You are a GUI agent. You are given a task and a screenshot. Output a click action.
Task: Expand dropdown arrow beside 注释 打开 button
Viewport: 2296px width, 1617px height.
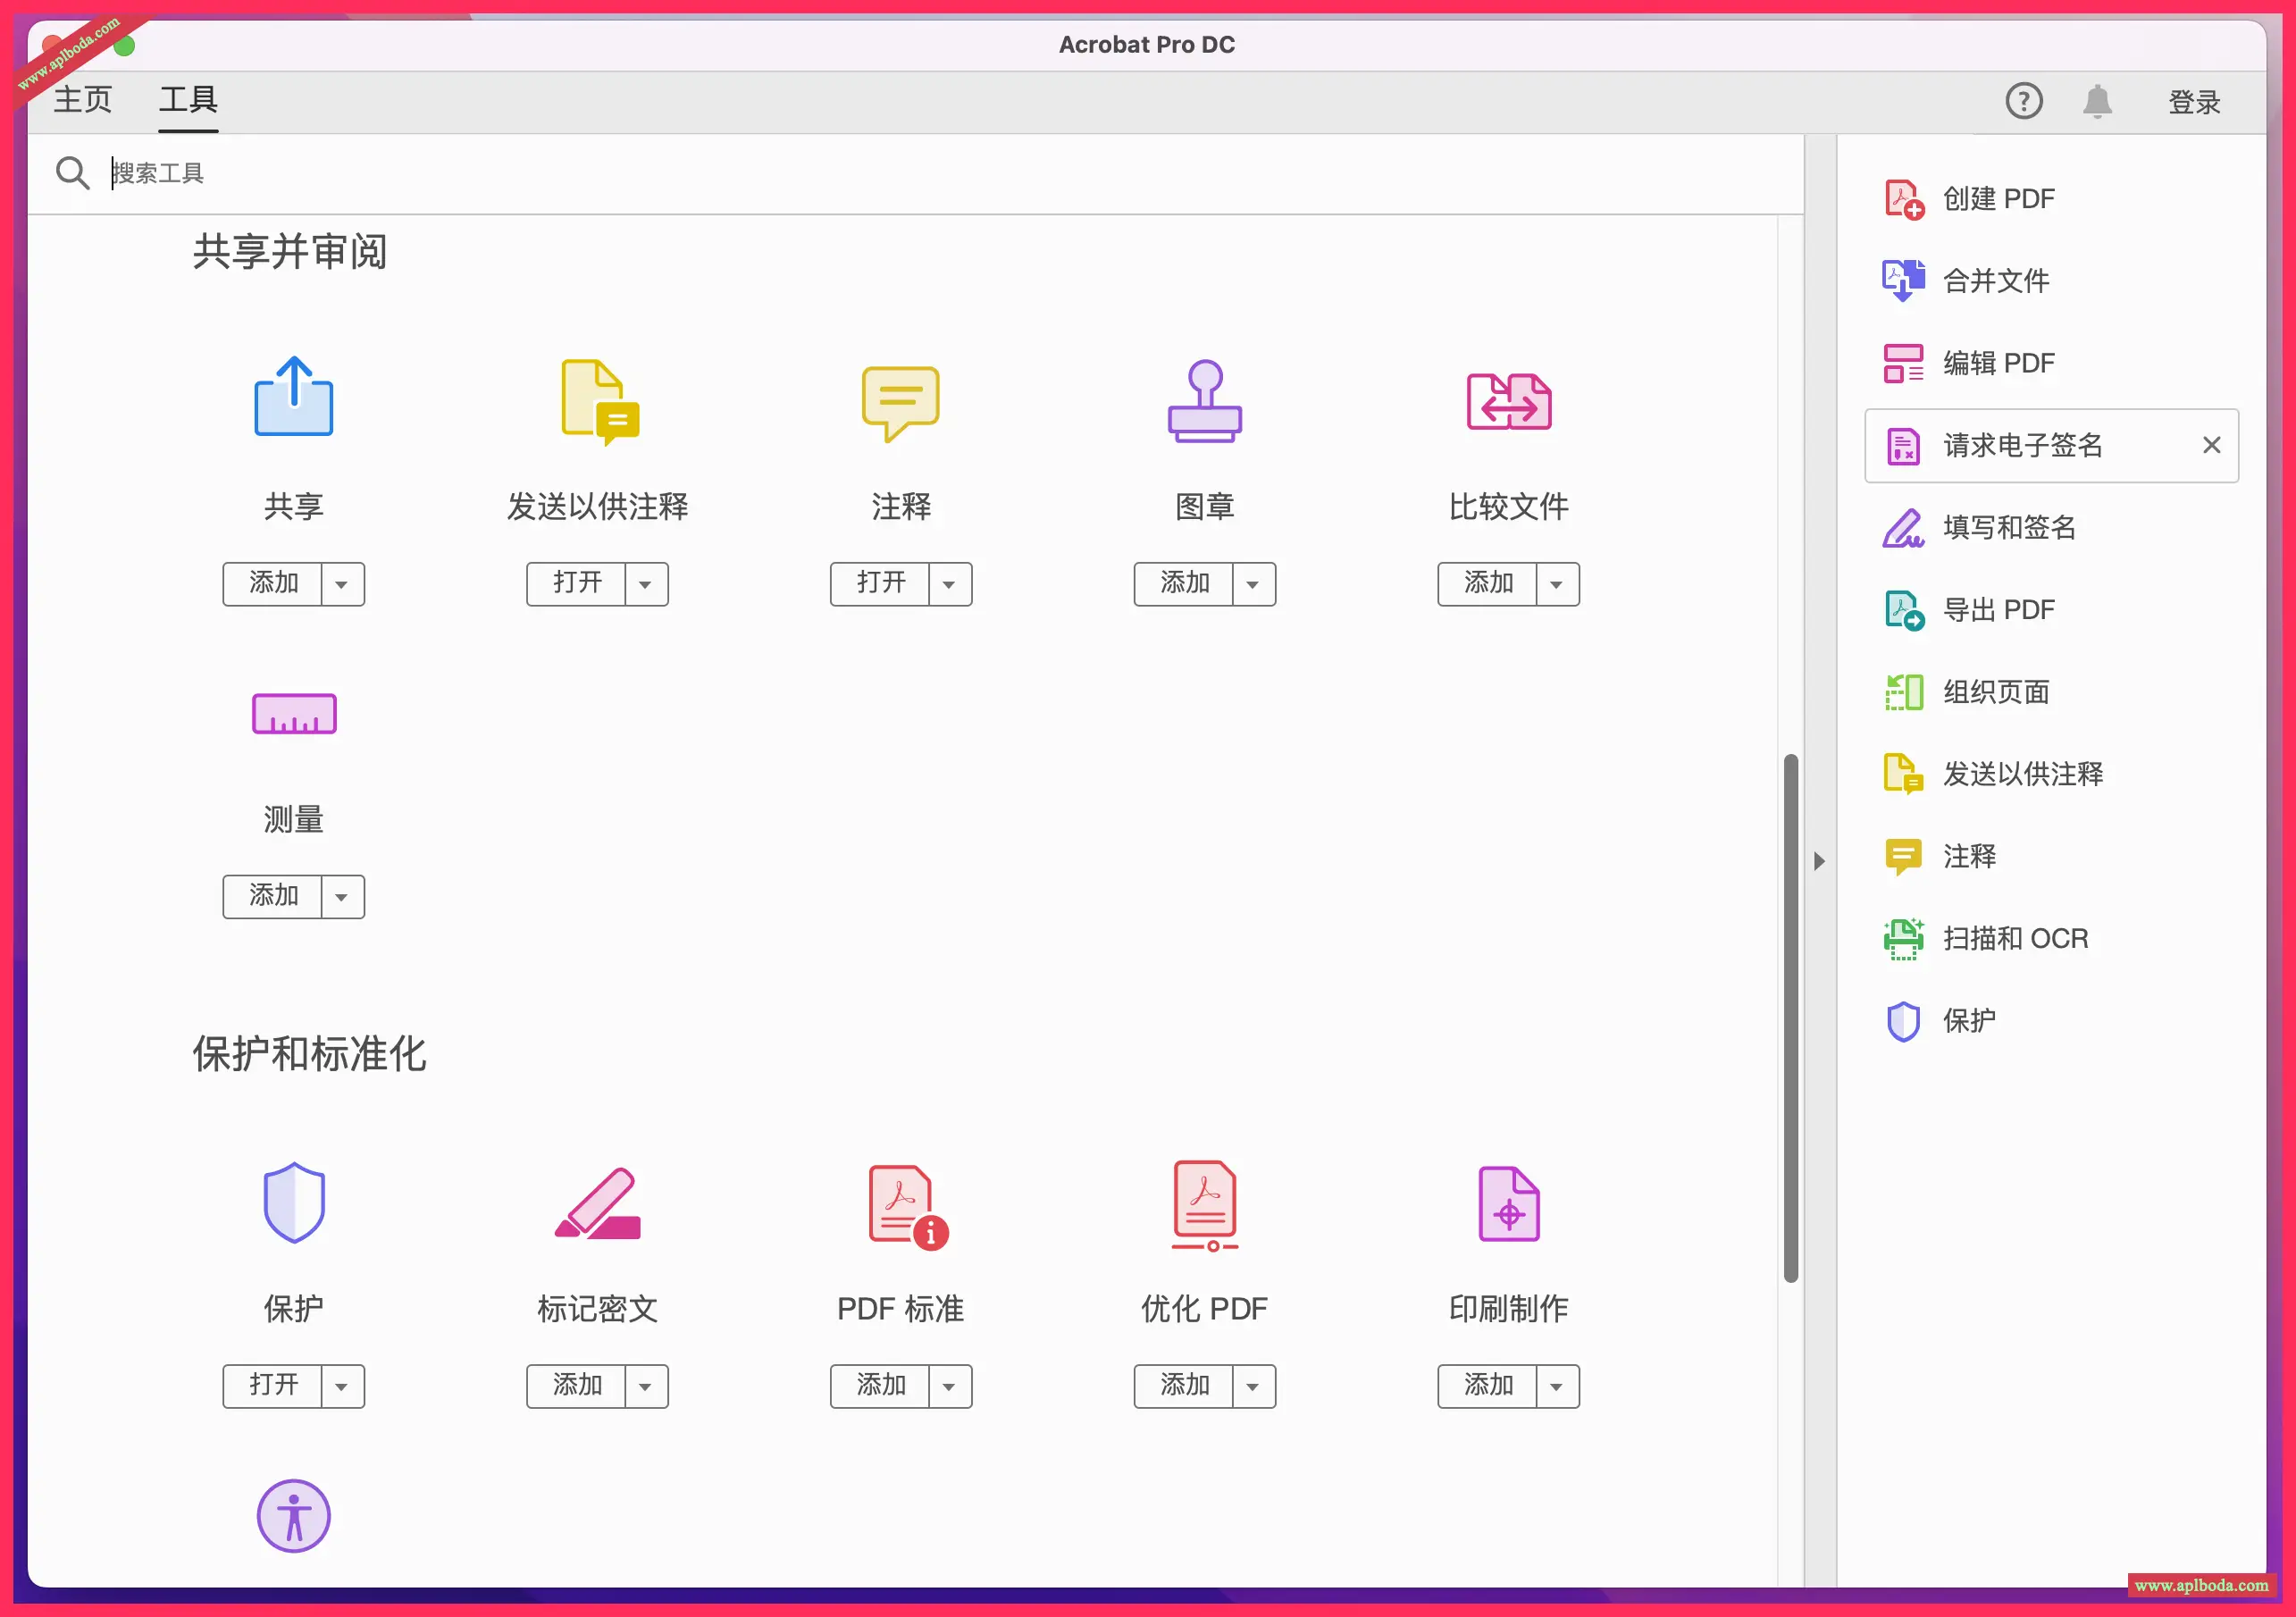[x=949, y=584]
